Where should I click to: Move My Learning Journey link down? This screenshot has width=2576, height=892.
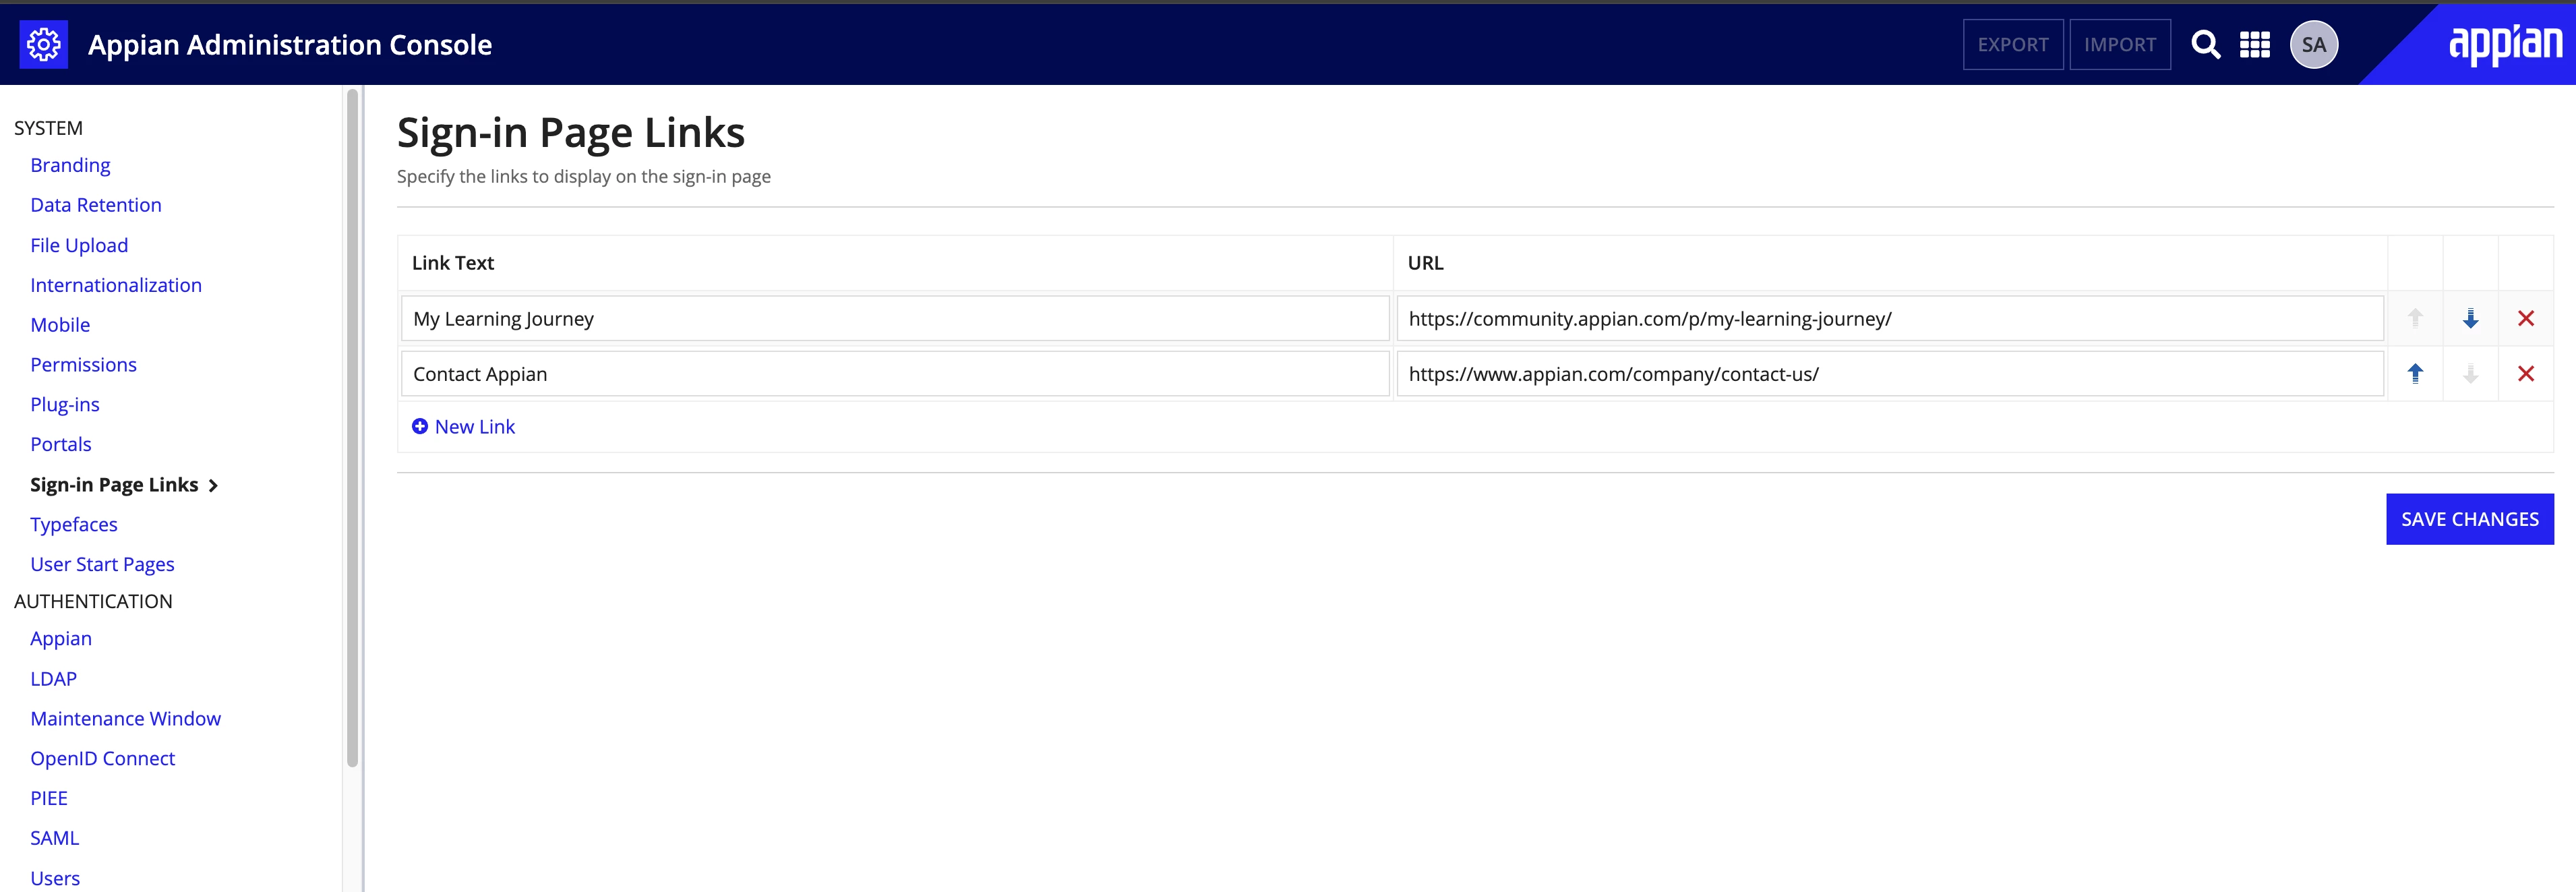[2470, 319]
